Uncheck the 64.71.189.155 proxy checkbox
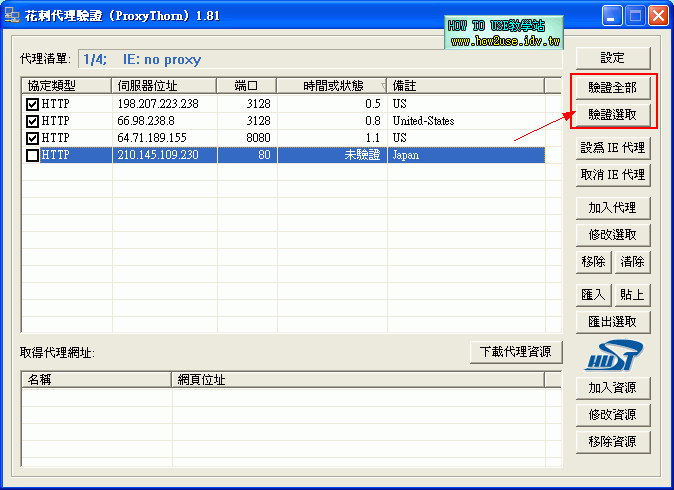Screen dimensions: 674x490 coord(32,138)
